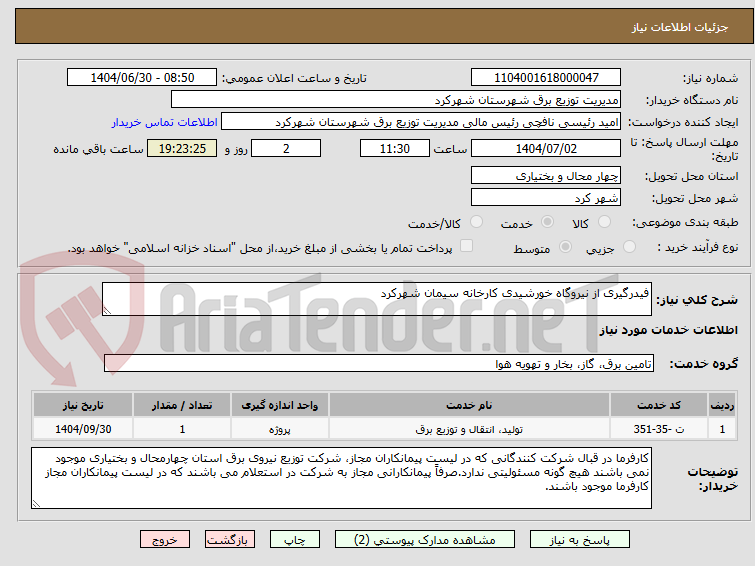Click the ردیف column header
Image resolution: width=755 pixels, height=566 pixels.
722,405
